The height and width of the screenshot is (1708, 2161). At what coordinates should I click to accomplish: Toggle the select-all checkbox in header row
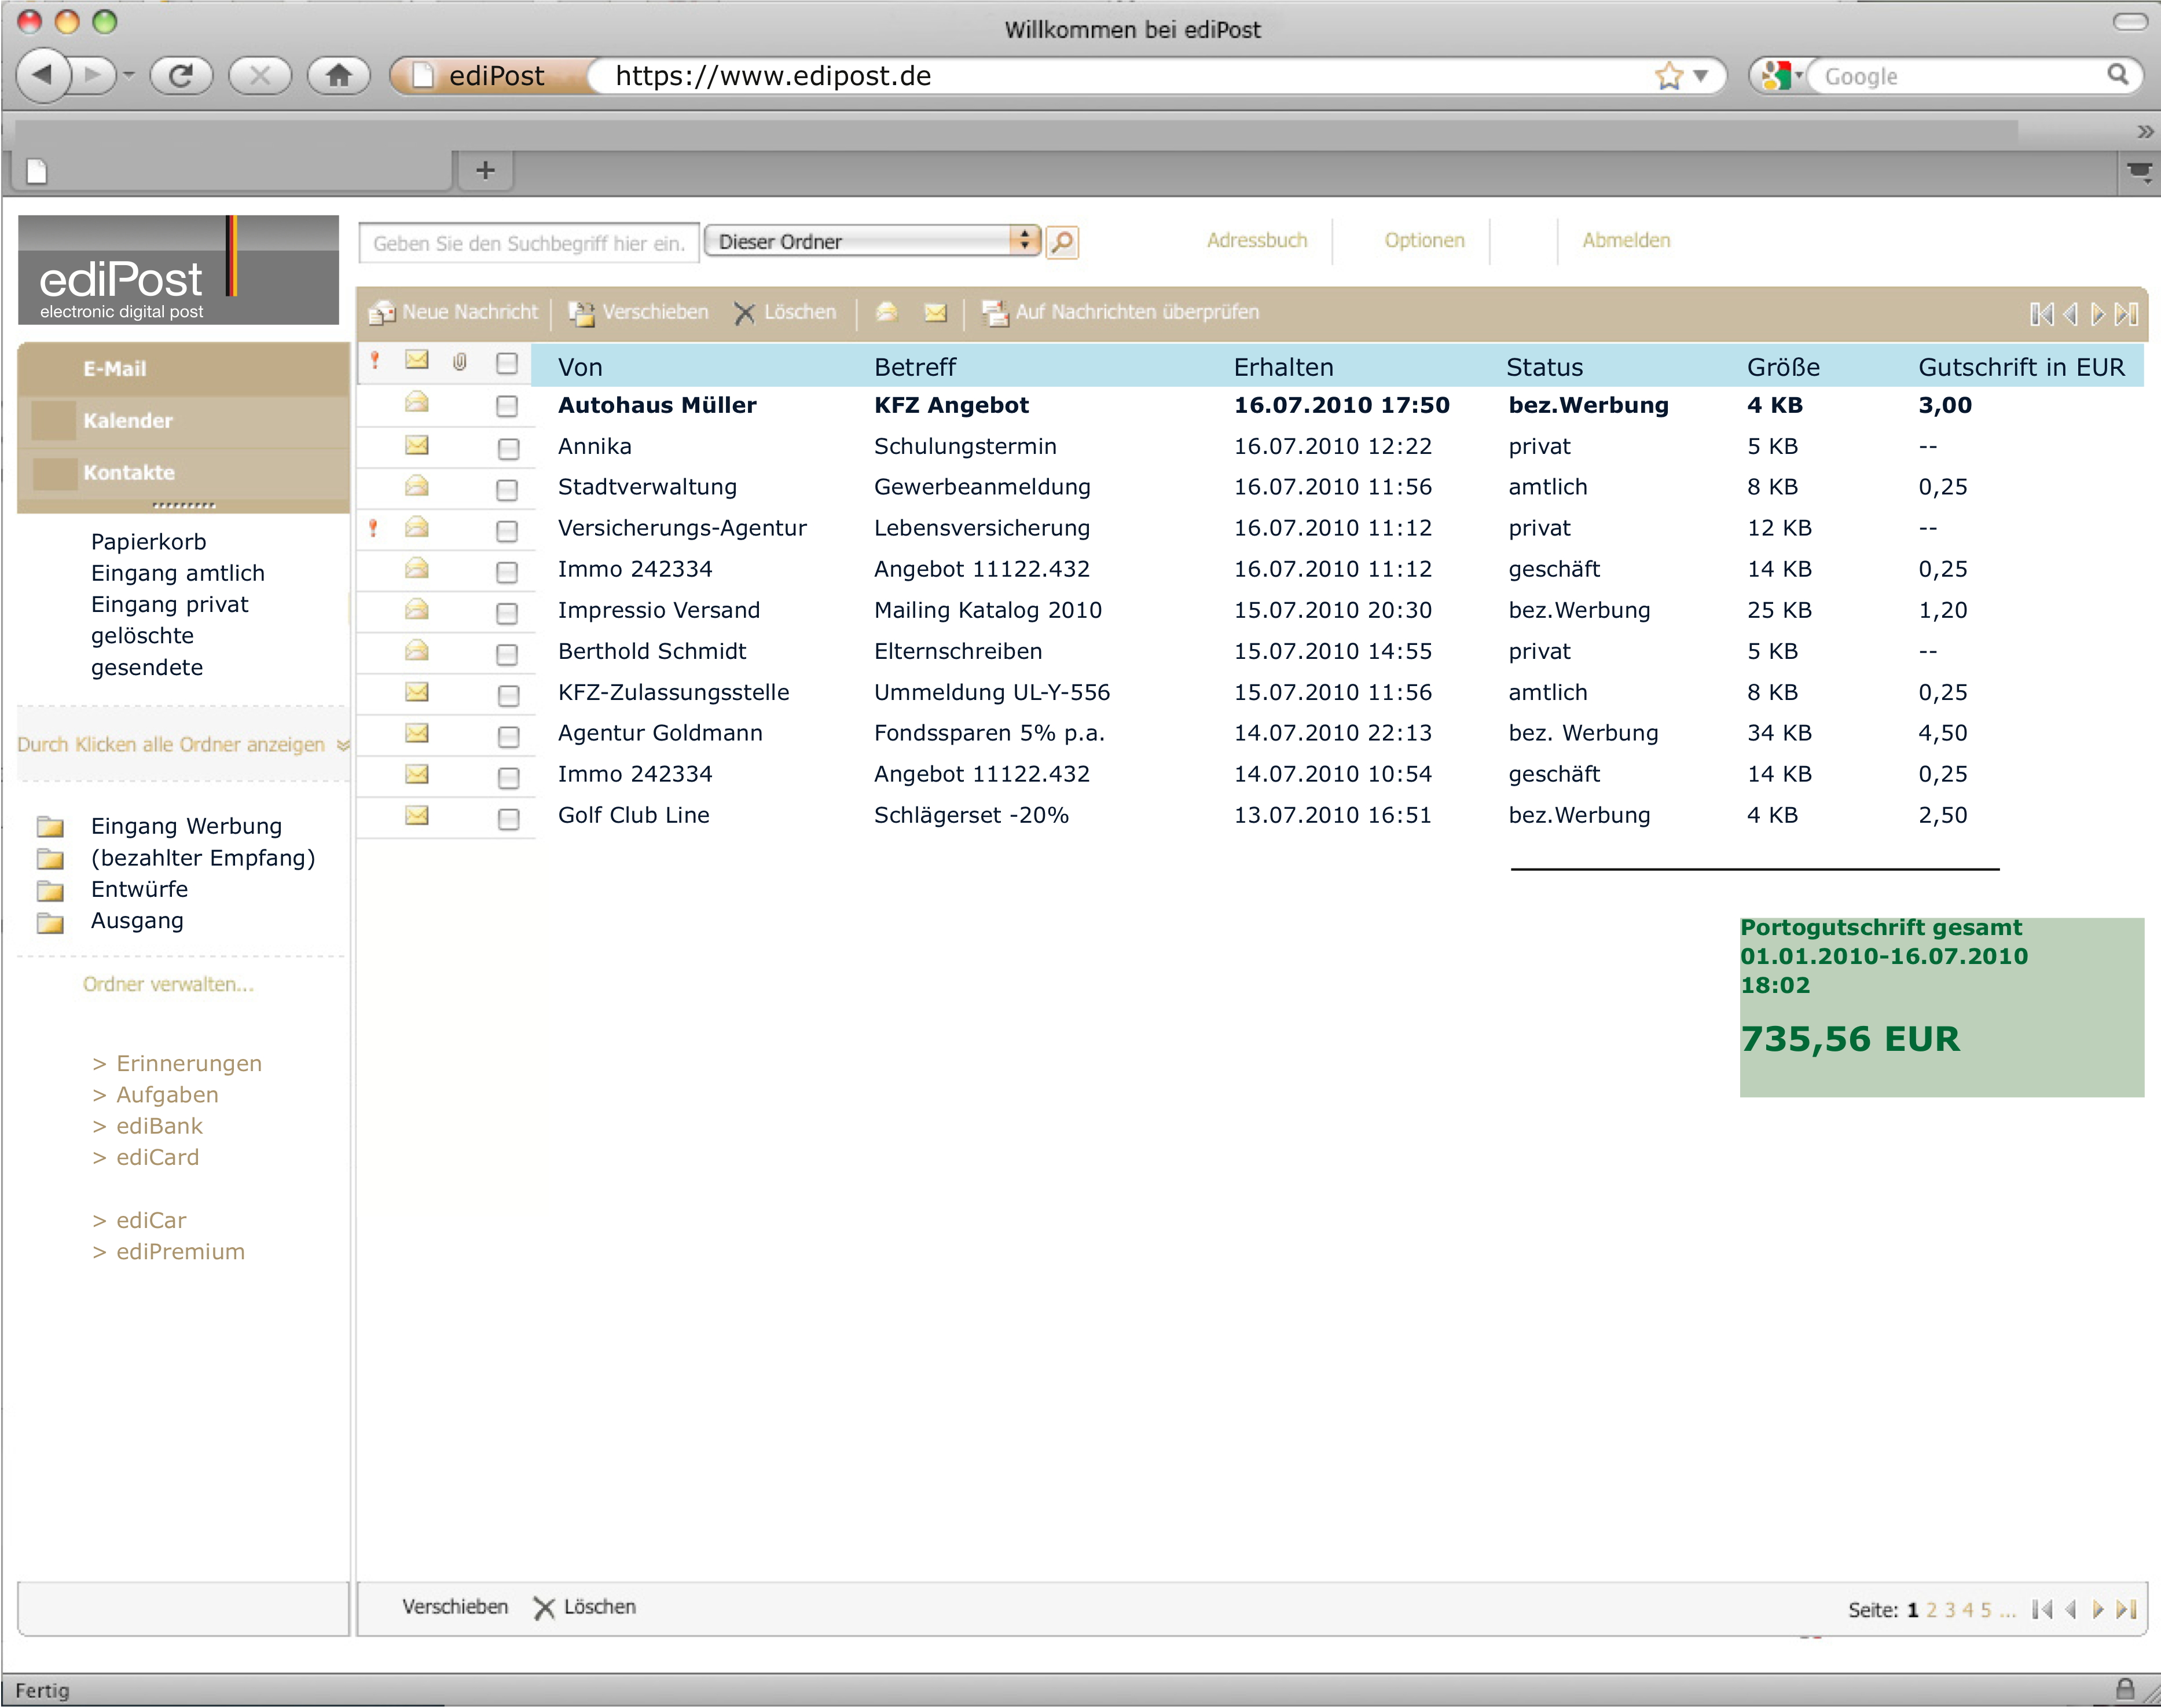tap(507, 363)
